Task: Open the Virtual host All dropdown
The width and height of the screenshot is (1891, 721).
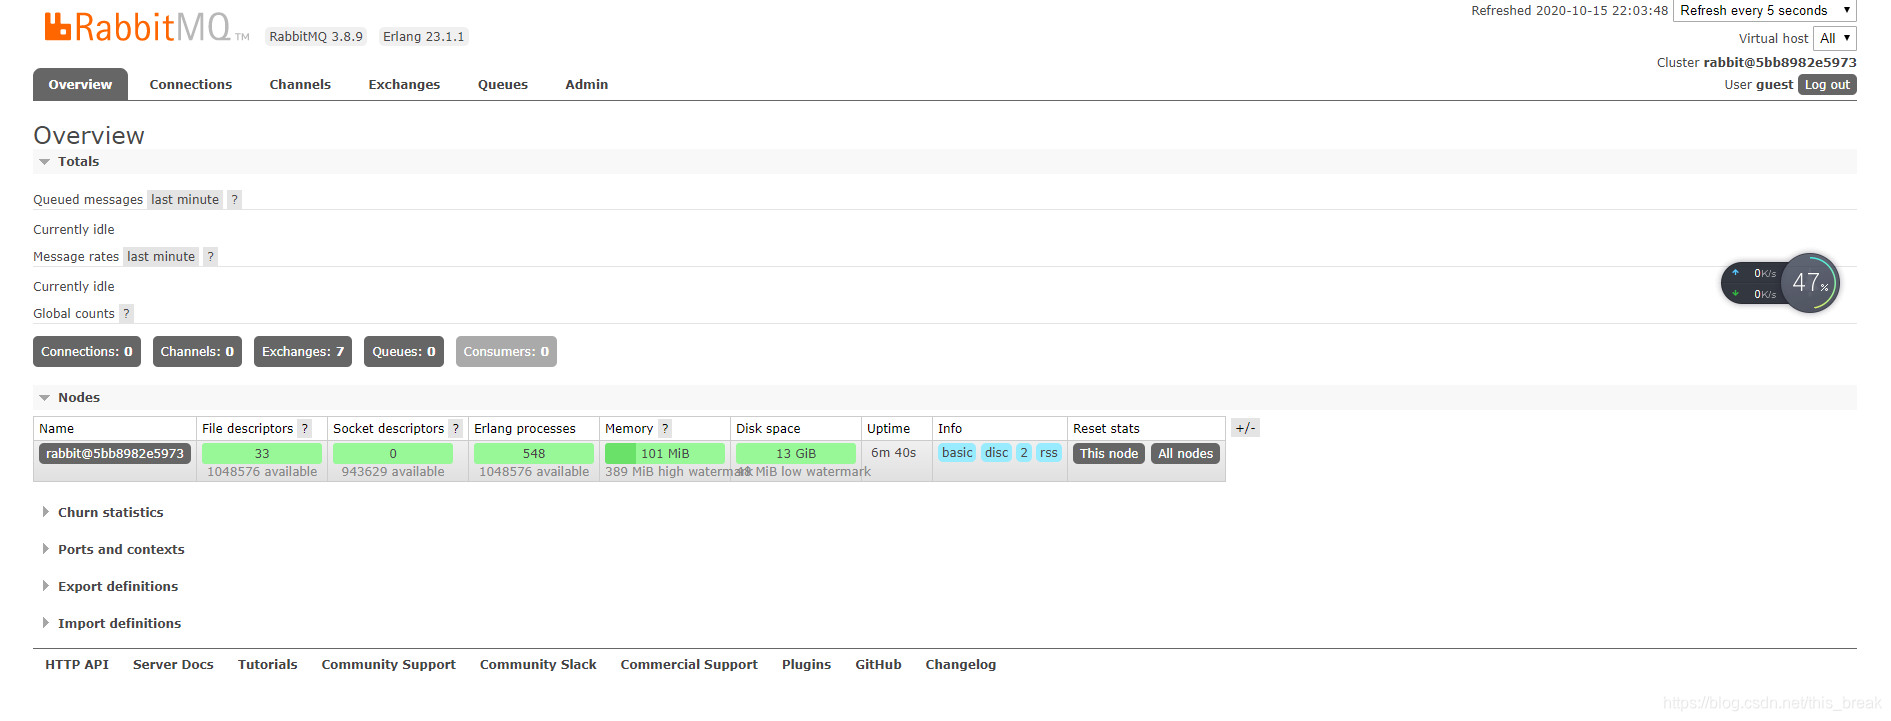Action: (1835, 38)
